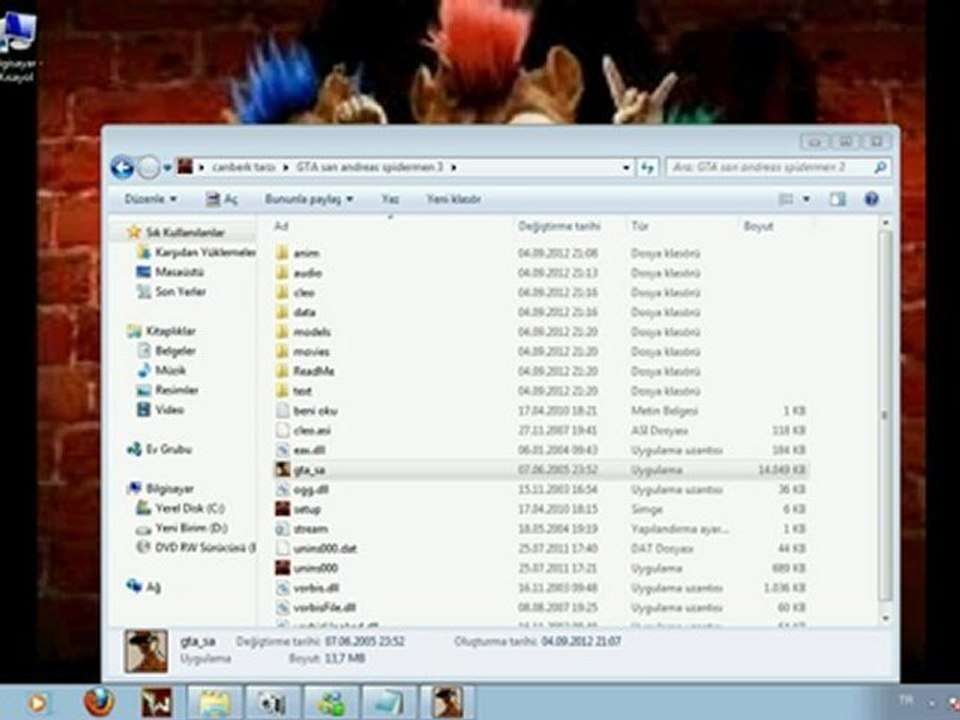This screenshot has width=960, height=720.
Task: Click the gta_sa thumbnail in the details pane
Action: coord(146,651)
